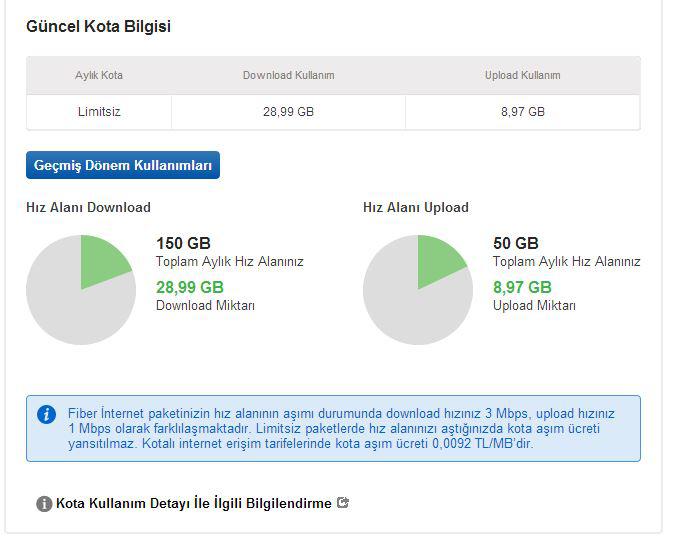Click the green slice of the upload pie chart

pos(438,259)
